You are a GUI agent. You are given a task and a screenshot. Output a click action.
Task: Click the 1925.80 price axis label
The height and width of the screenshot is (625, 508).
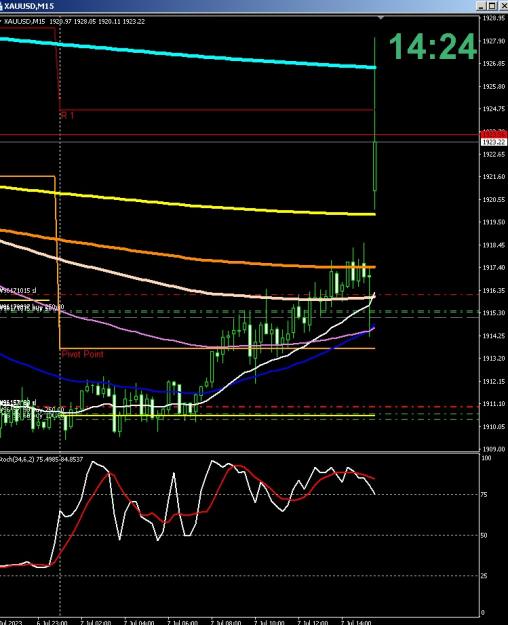(494, 86)
